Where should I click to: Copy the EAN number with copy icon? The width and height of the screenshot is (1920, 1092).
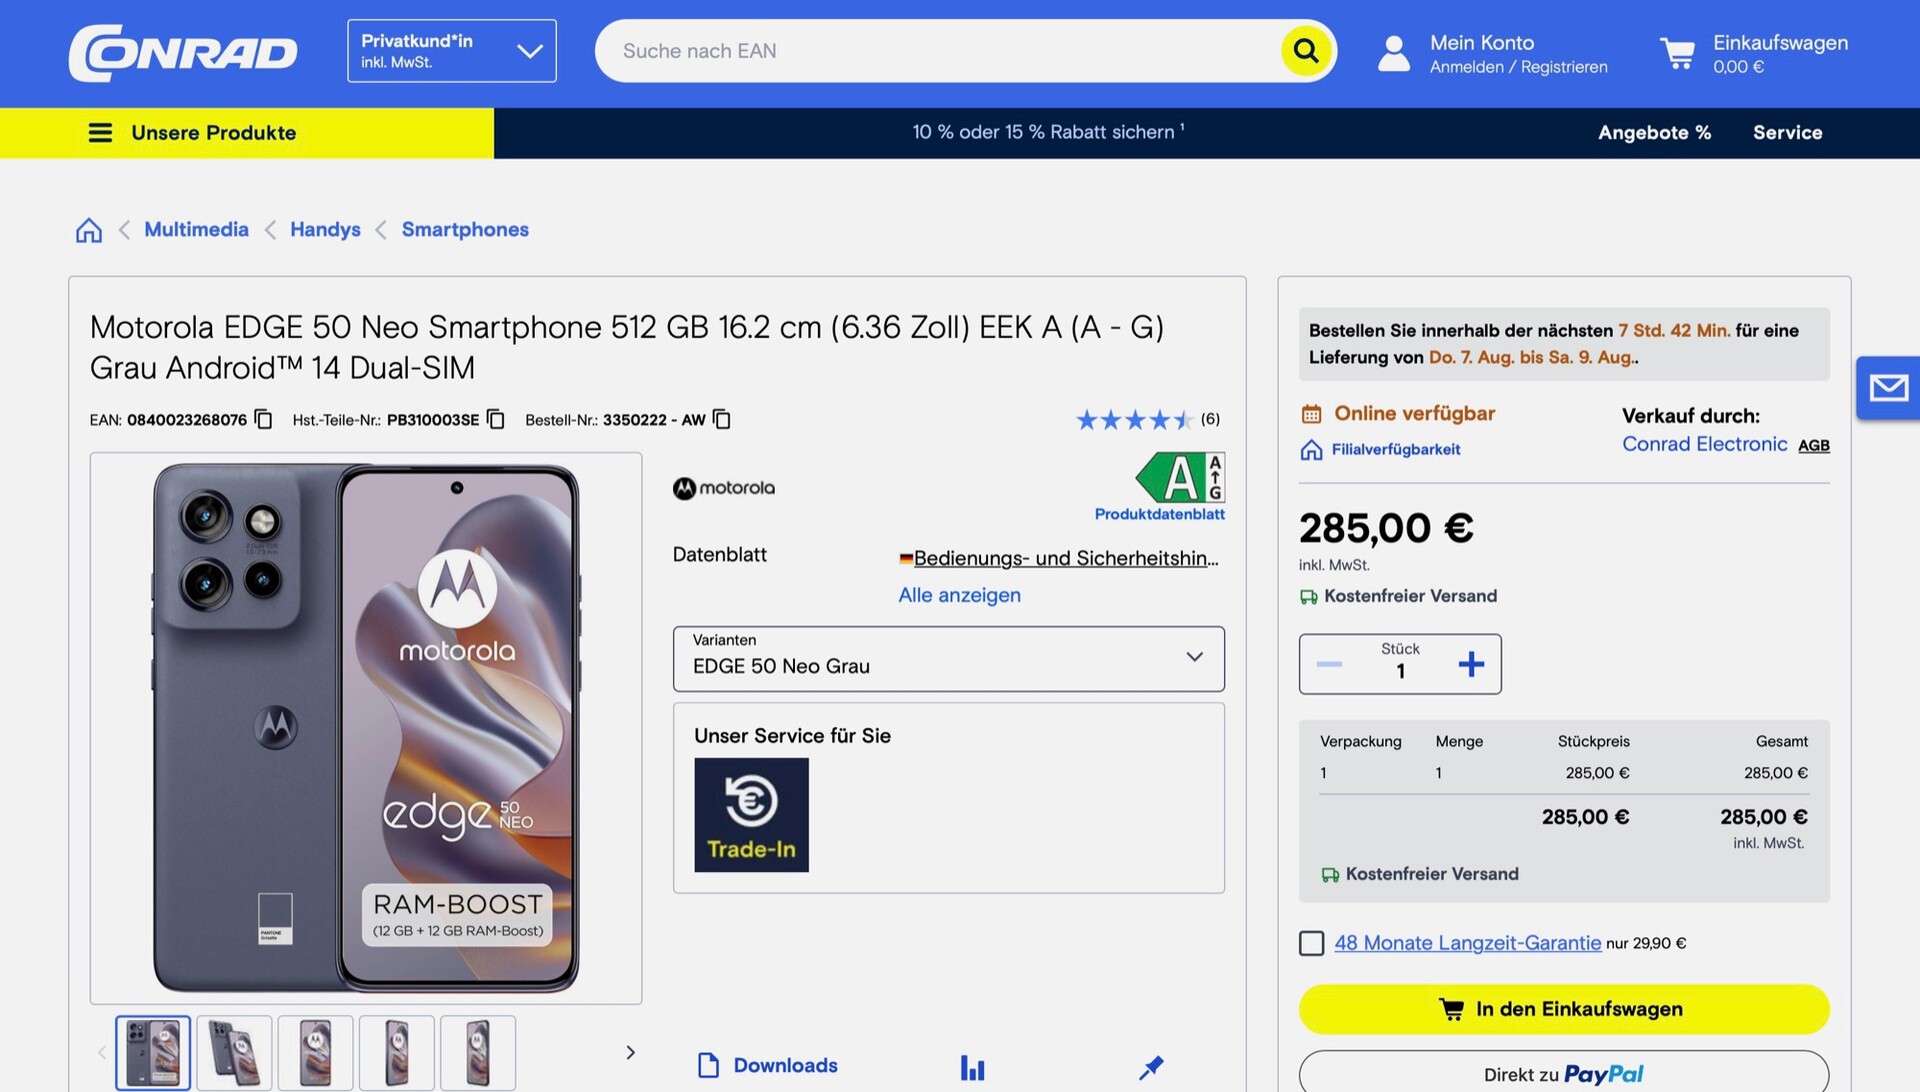pyautogui.click(x=263, y=419)
